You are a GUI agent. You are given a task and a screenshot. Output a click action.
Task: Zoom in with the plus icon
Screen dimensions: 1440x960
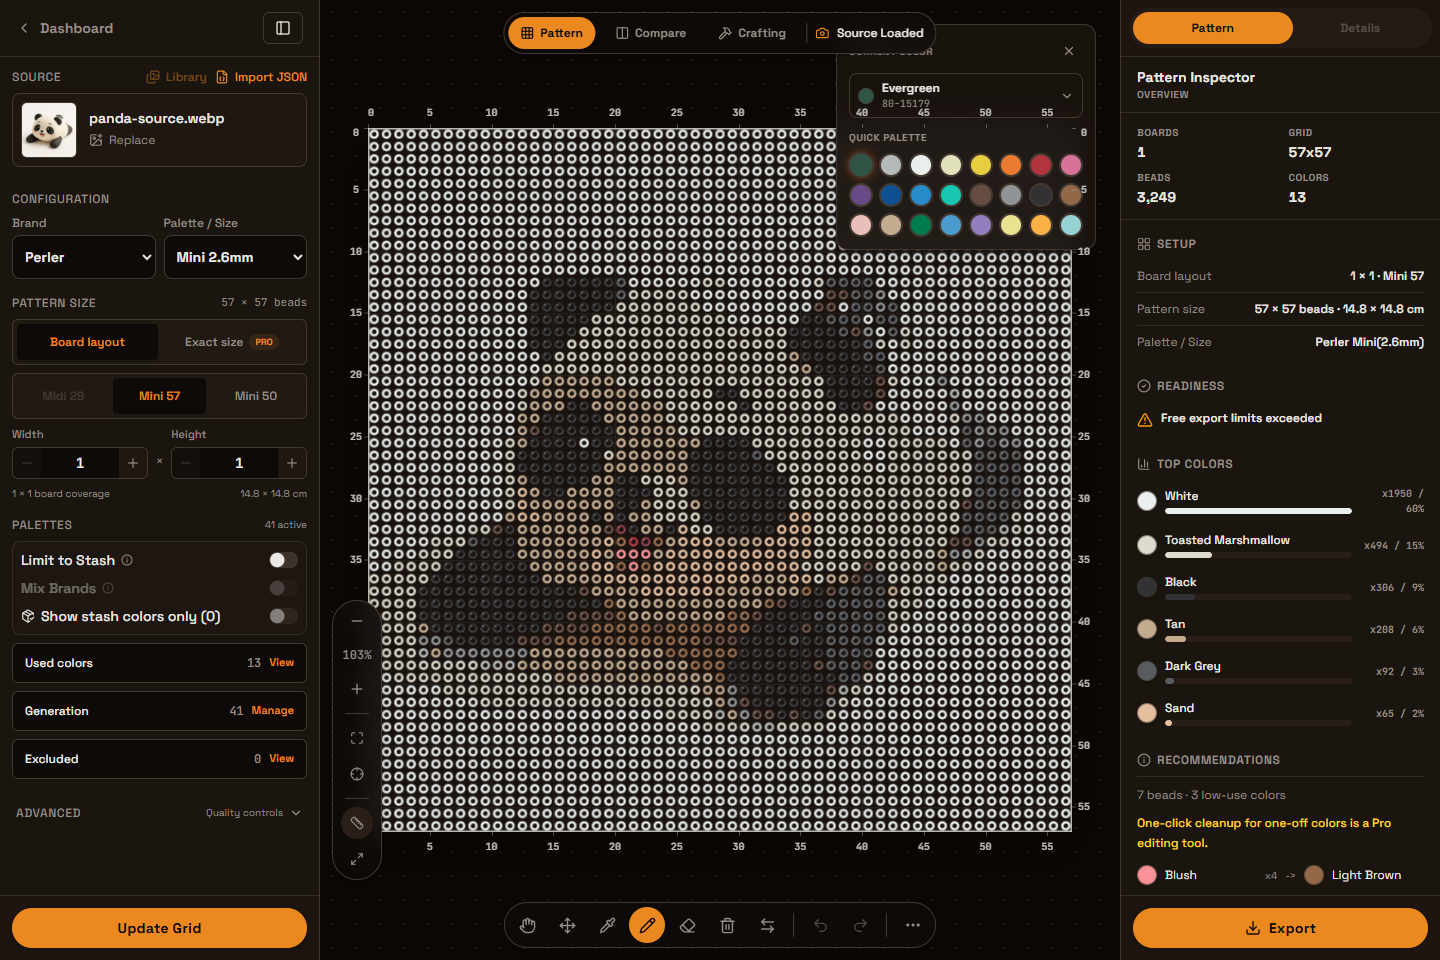(x=357, y=689)
